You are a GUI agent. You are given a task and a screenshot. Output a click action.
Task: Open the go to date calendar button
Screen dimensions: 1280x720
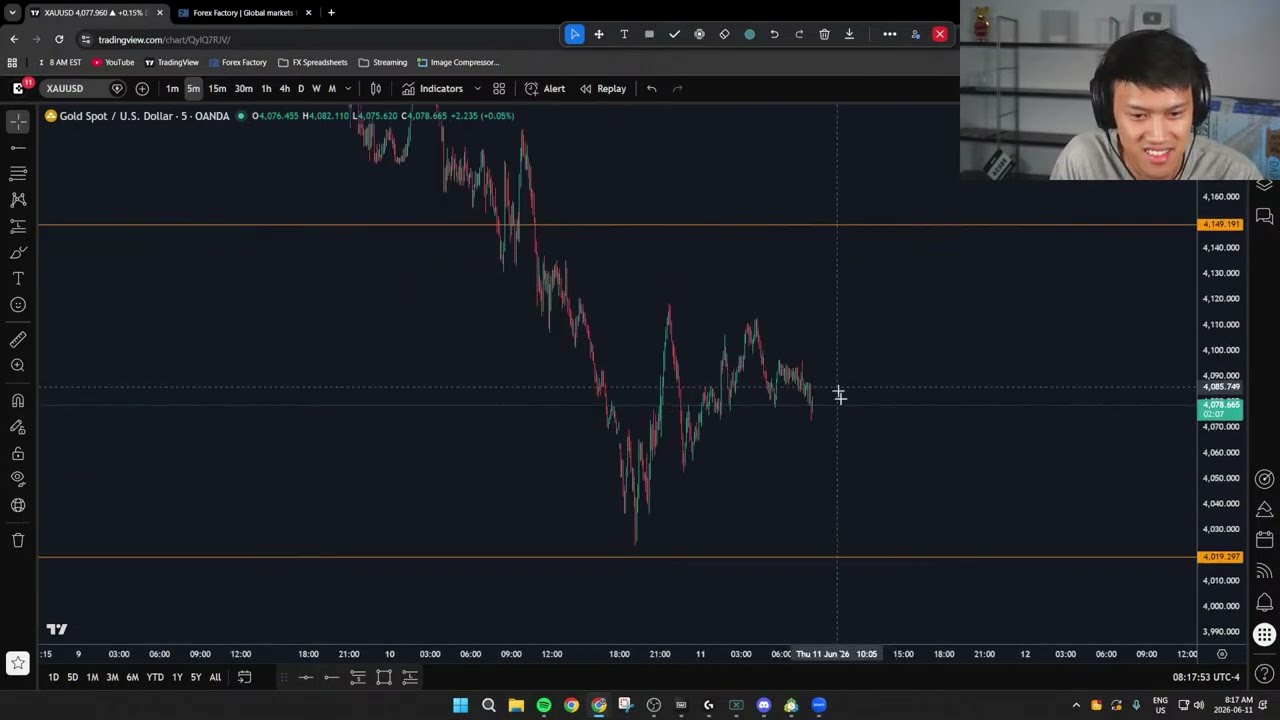click(244, 677)
